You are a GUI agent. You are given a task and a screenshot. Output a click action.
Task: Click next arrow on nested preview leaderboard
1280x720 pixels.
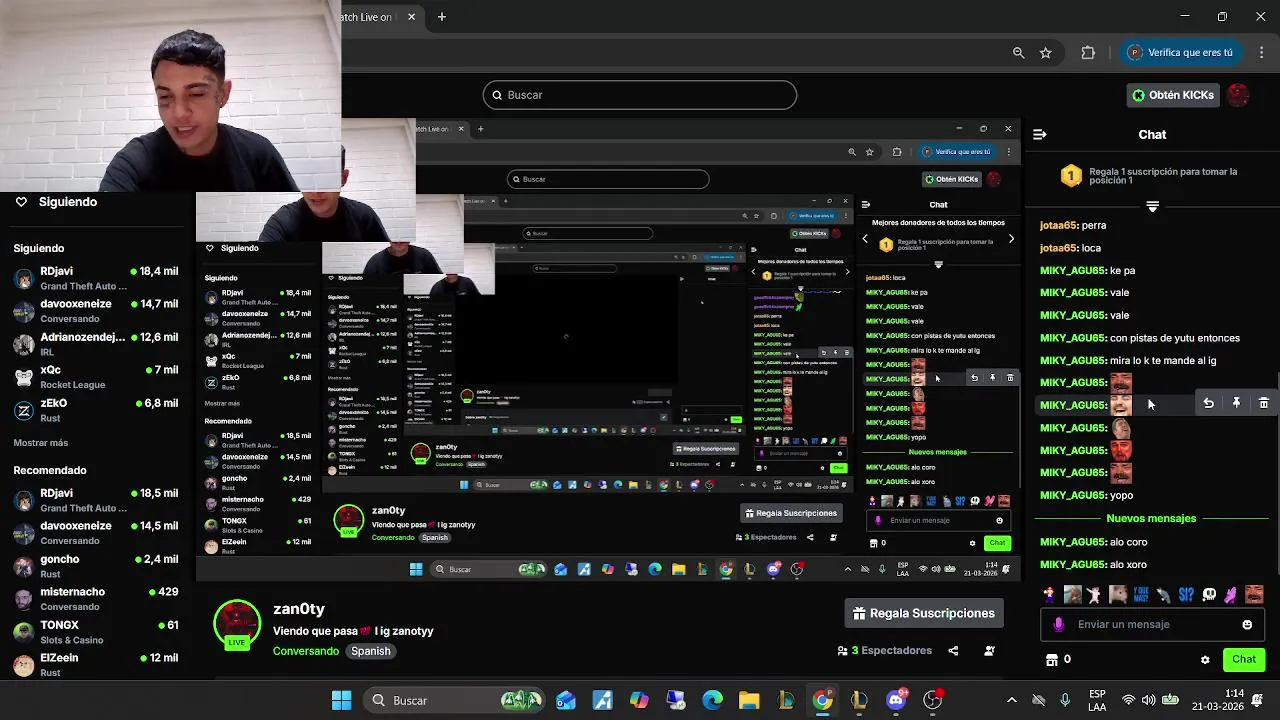(1011, 239)
